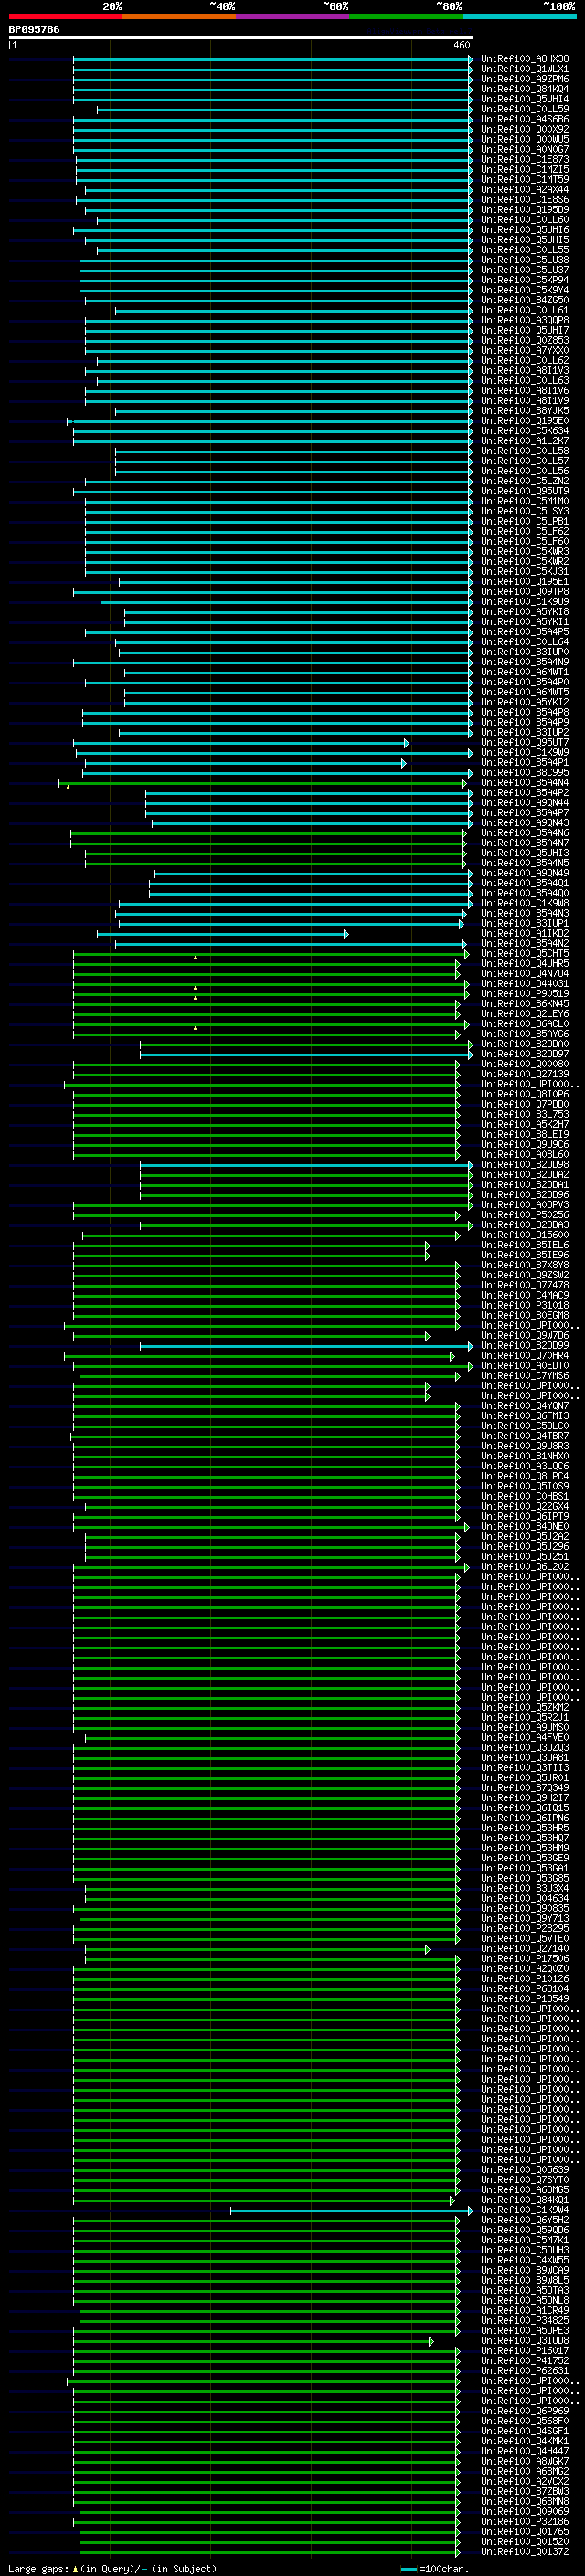Select hit label UniRef100_A8I1V3
This screenshot has height=2576, width=585.
pyautogui.click(x=525, y=370)
